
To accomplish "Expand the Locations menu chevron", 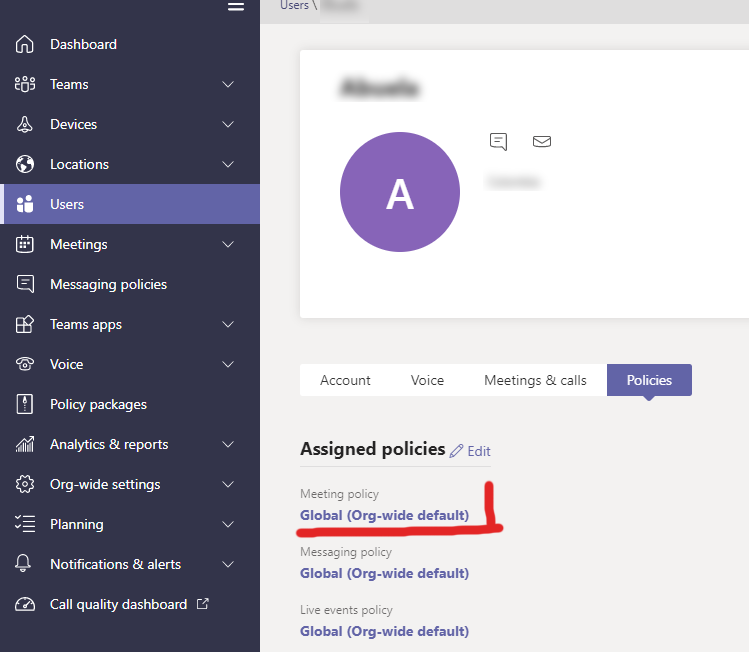I will pyautogui.click(x=228, y=164).
